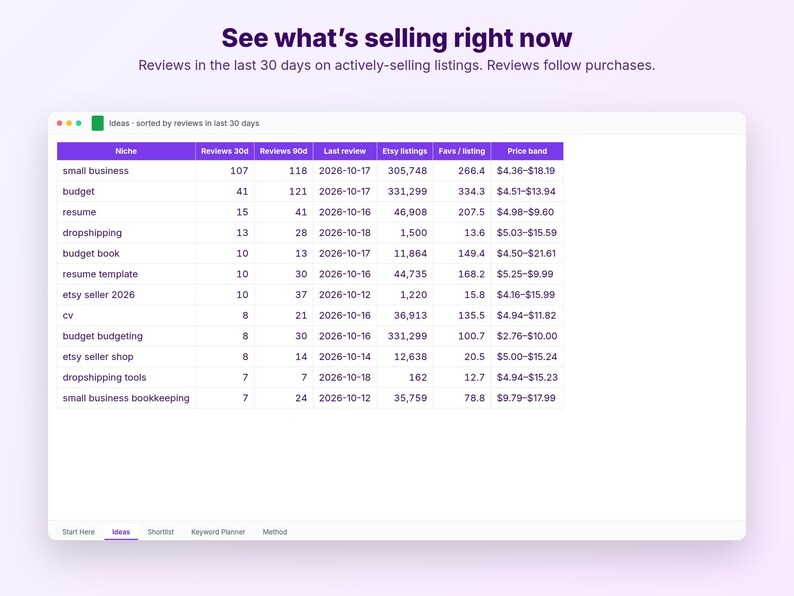Select the 'budget budgeting' niche cell

[126, 336]
